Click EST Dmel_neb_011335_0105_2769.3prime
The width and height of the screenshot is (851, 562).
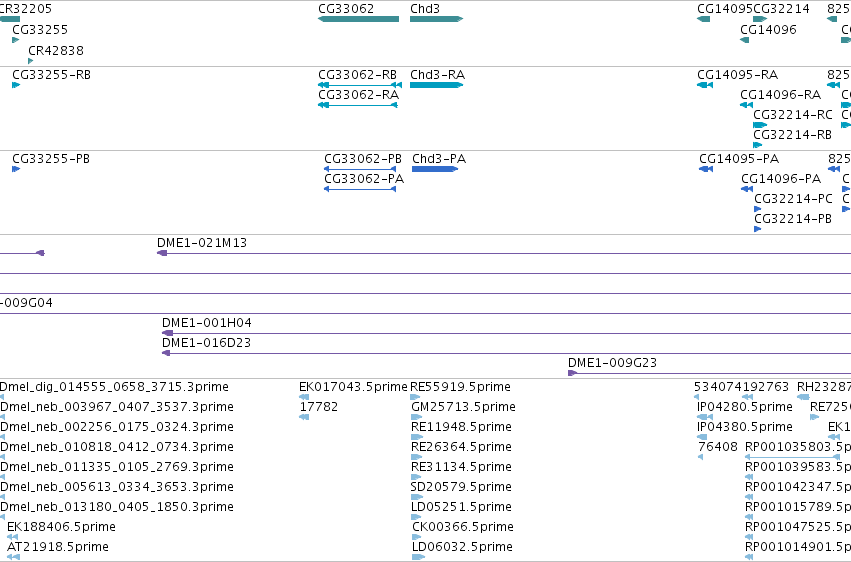click(117, 467)
